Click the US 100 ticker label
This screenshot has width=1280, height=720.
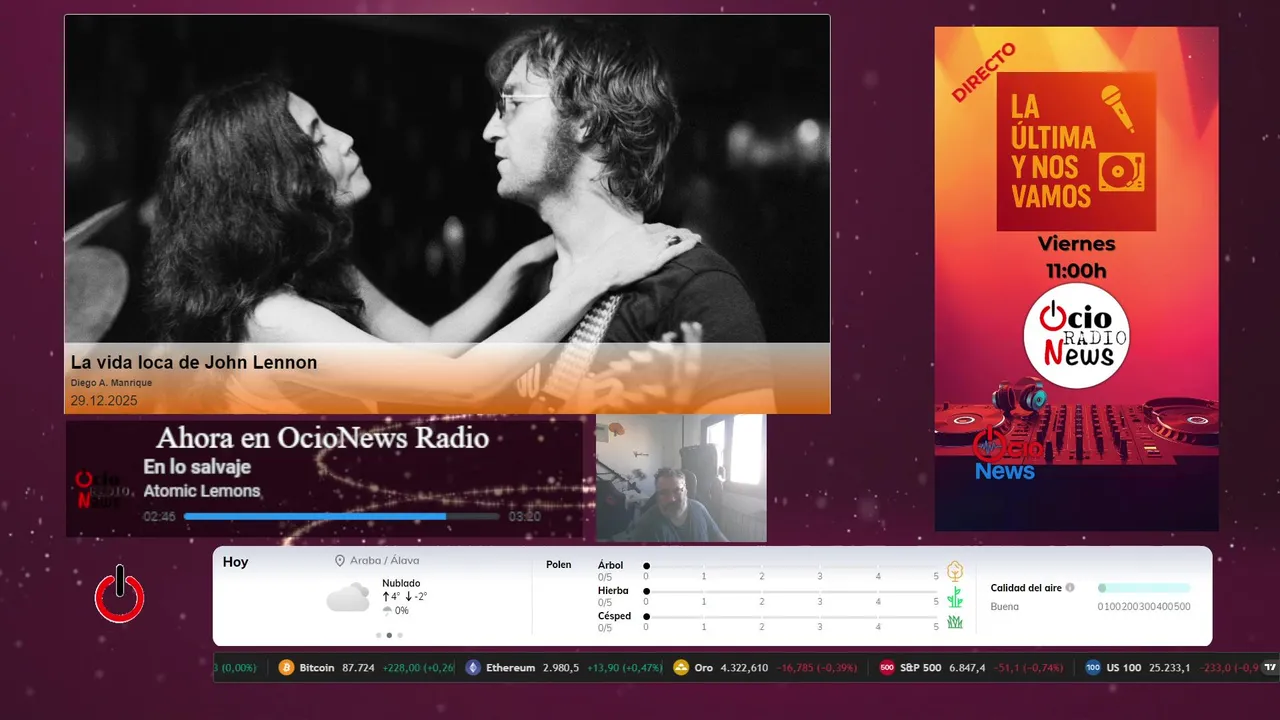[1123, 668]
